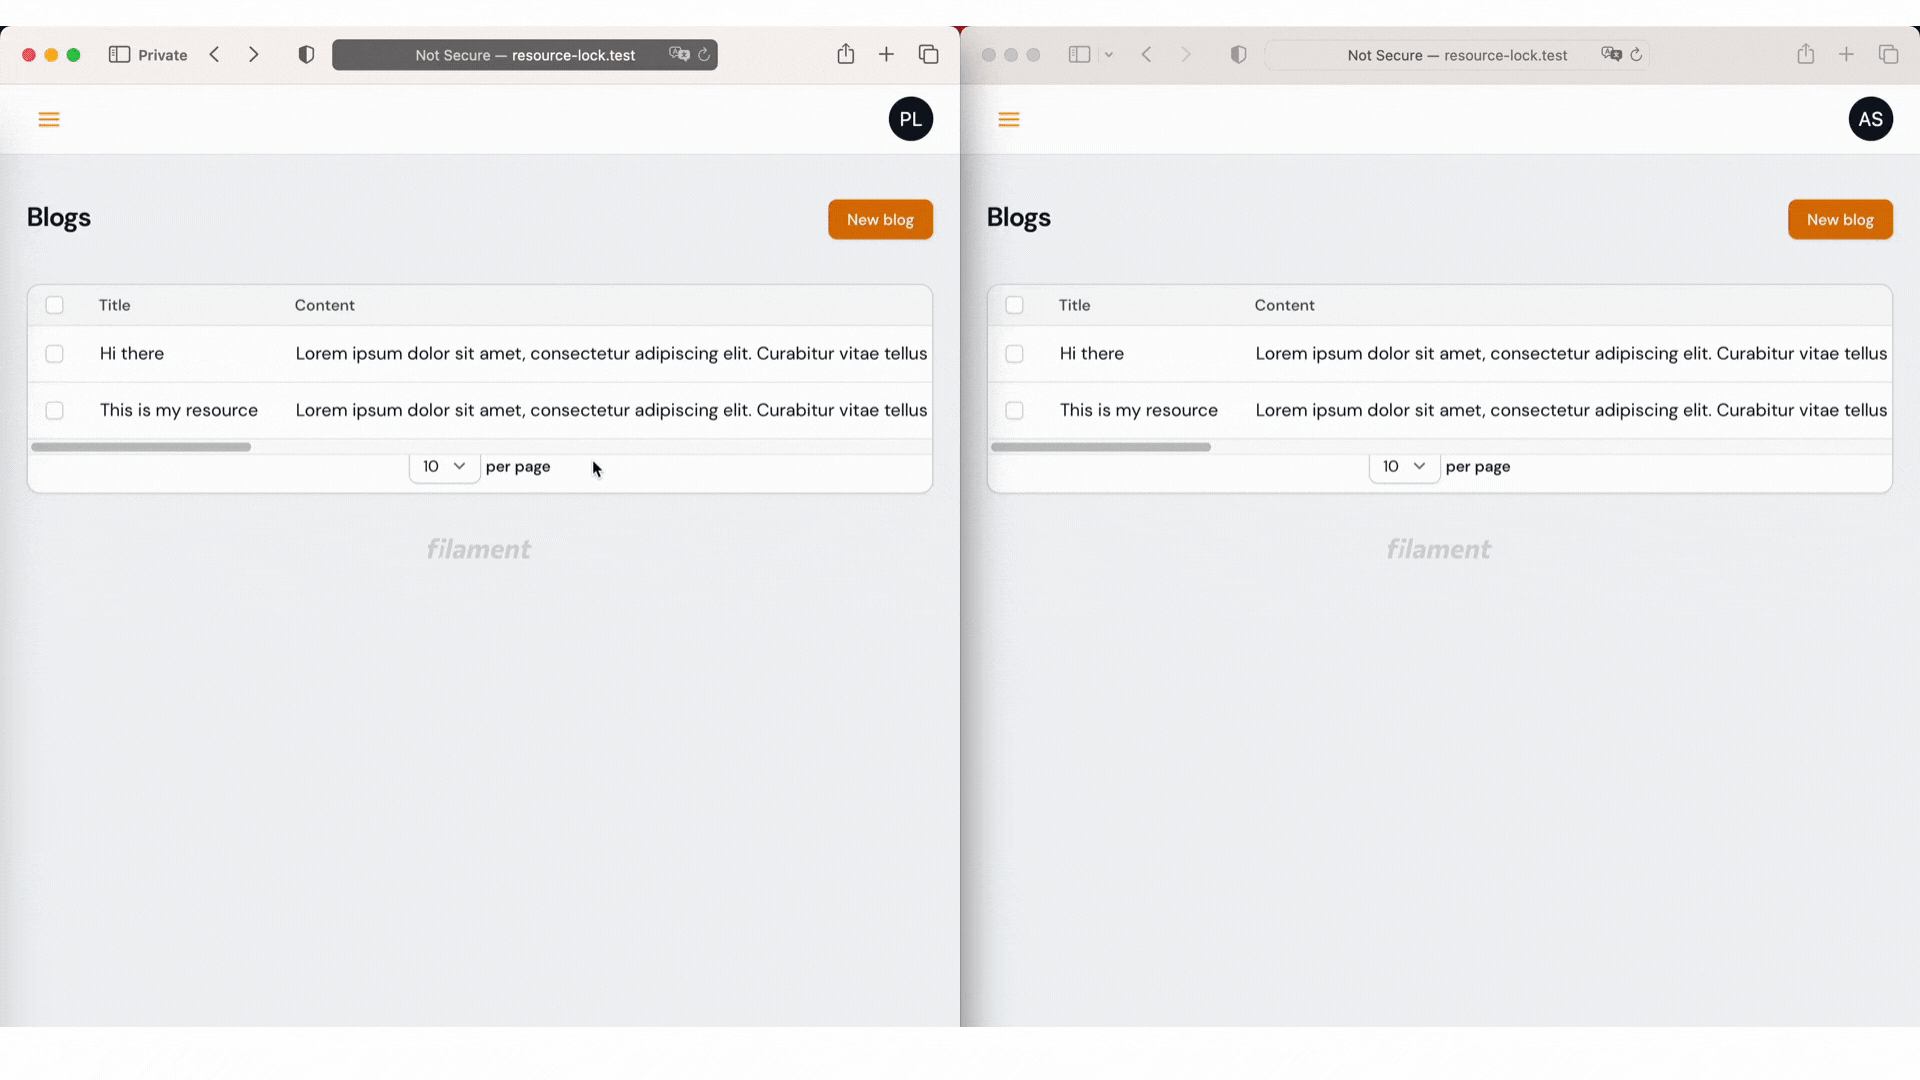Expand sidebar options chevron in right Safari window

[x=1109, y=55]
